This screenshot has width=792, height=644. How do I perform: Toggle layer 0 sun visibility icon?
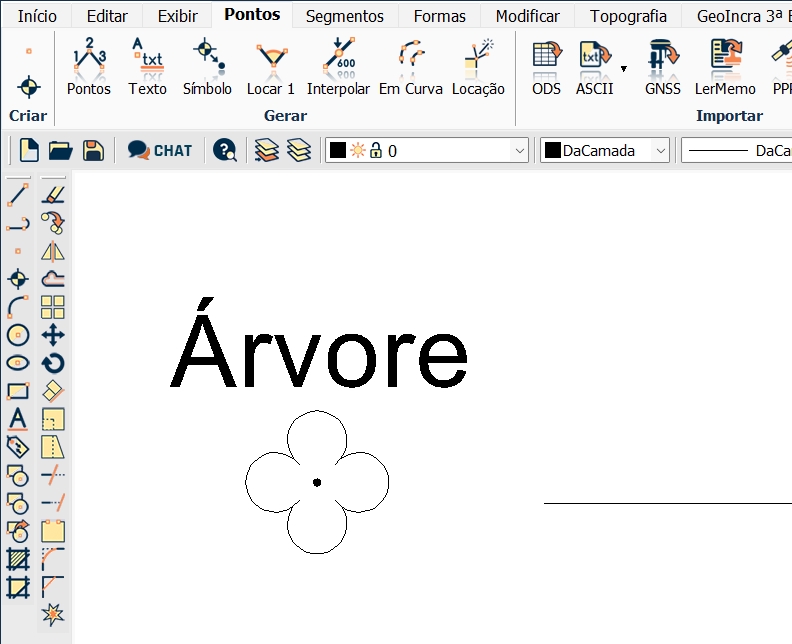[358, 151]
